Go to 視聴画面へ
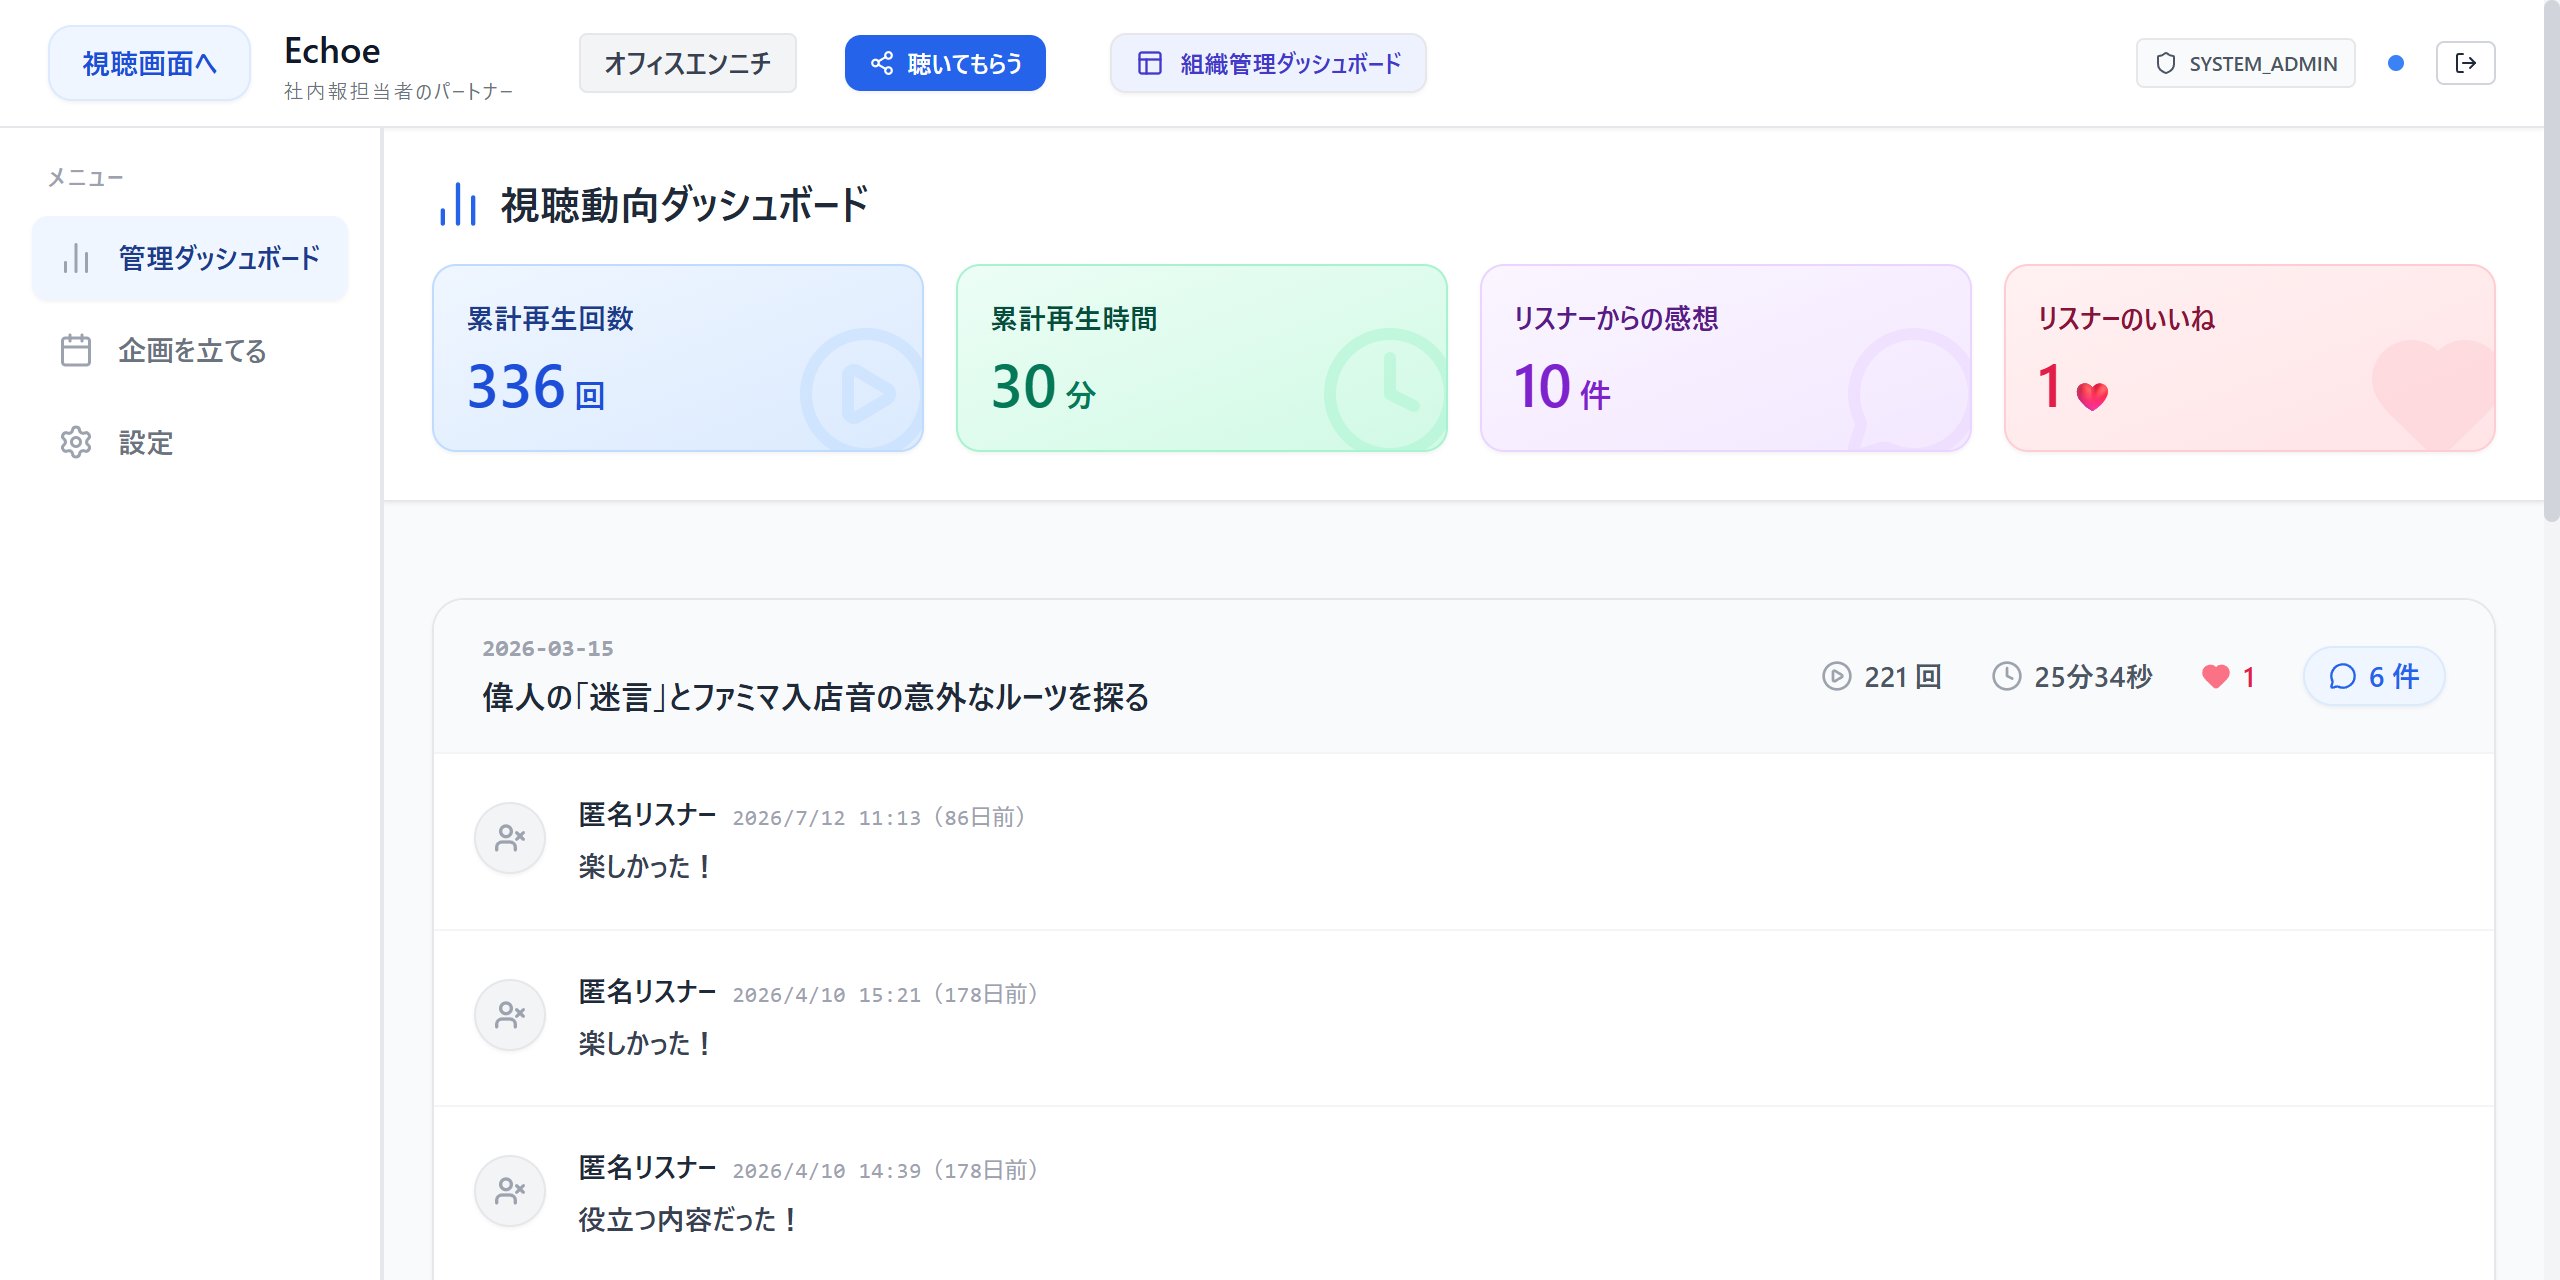2560x1280 pixels. (x=149, y=63)
